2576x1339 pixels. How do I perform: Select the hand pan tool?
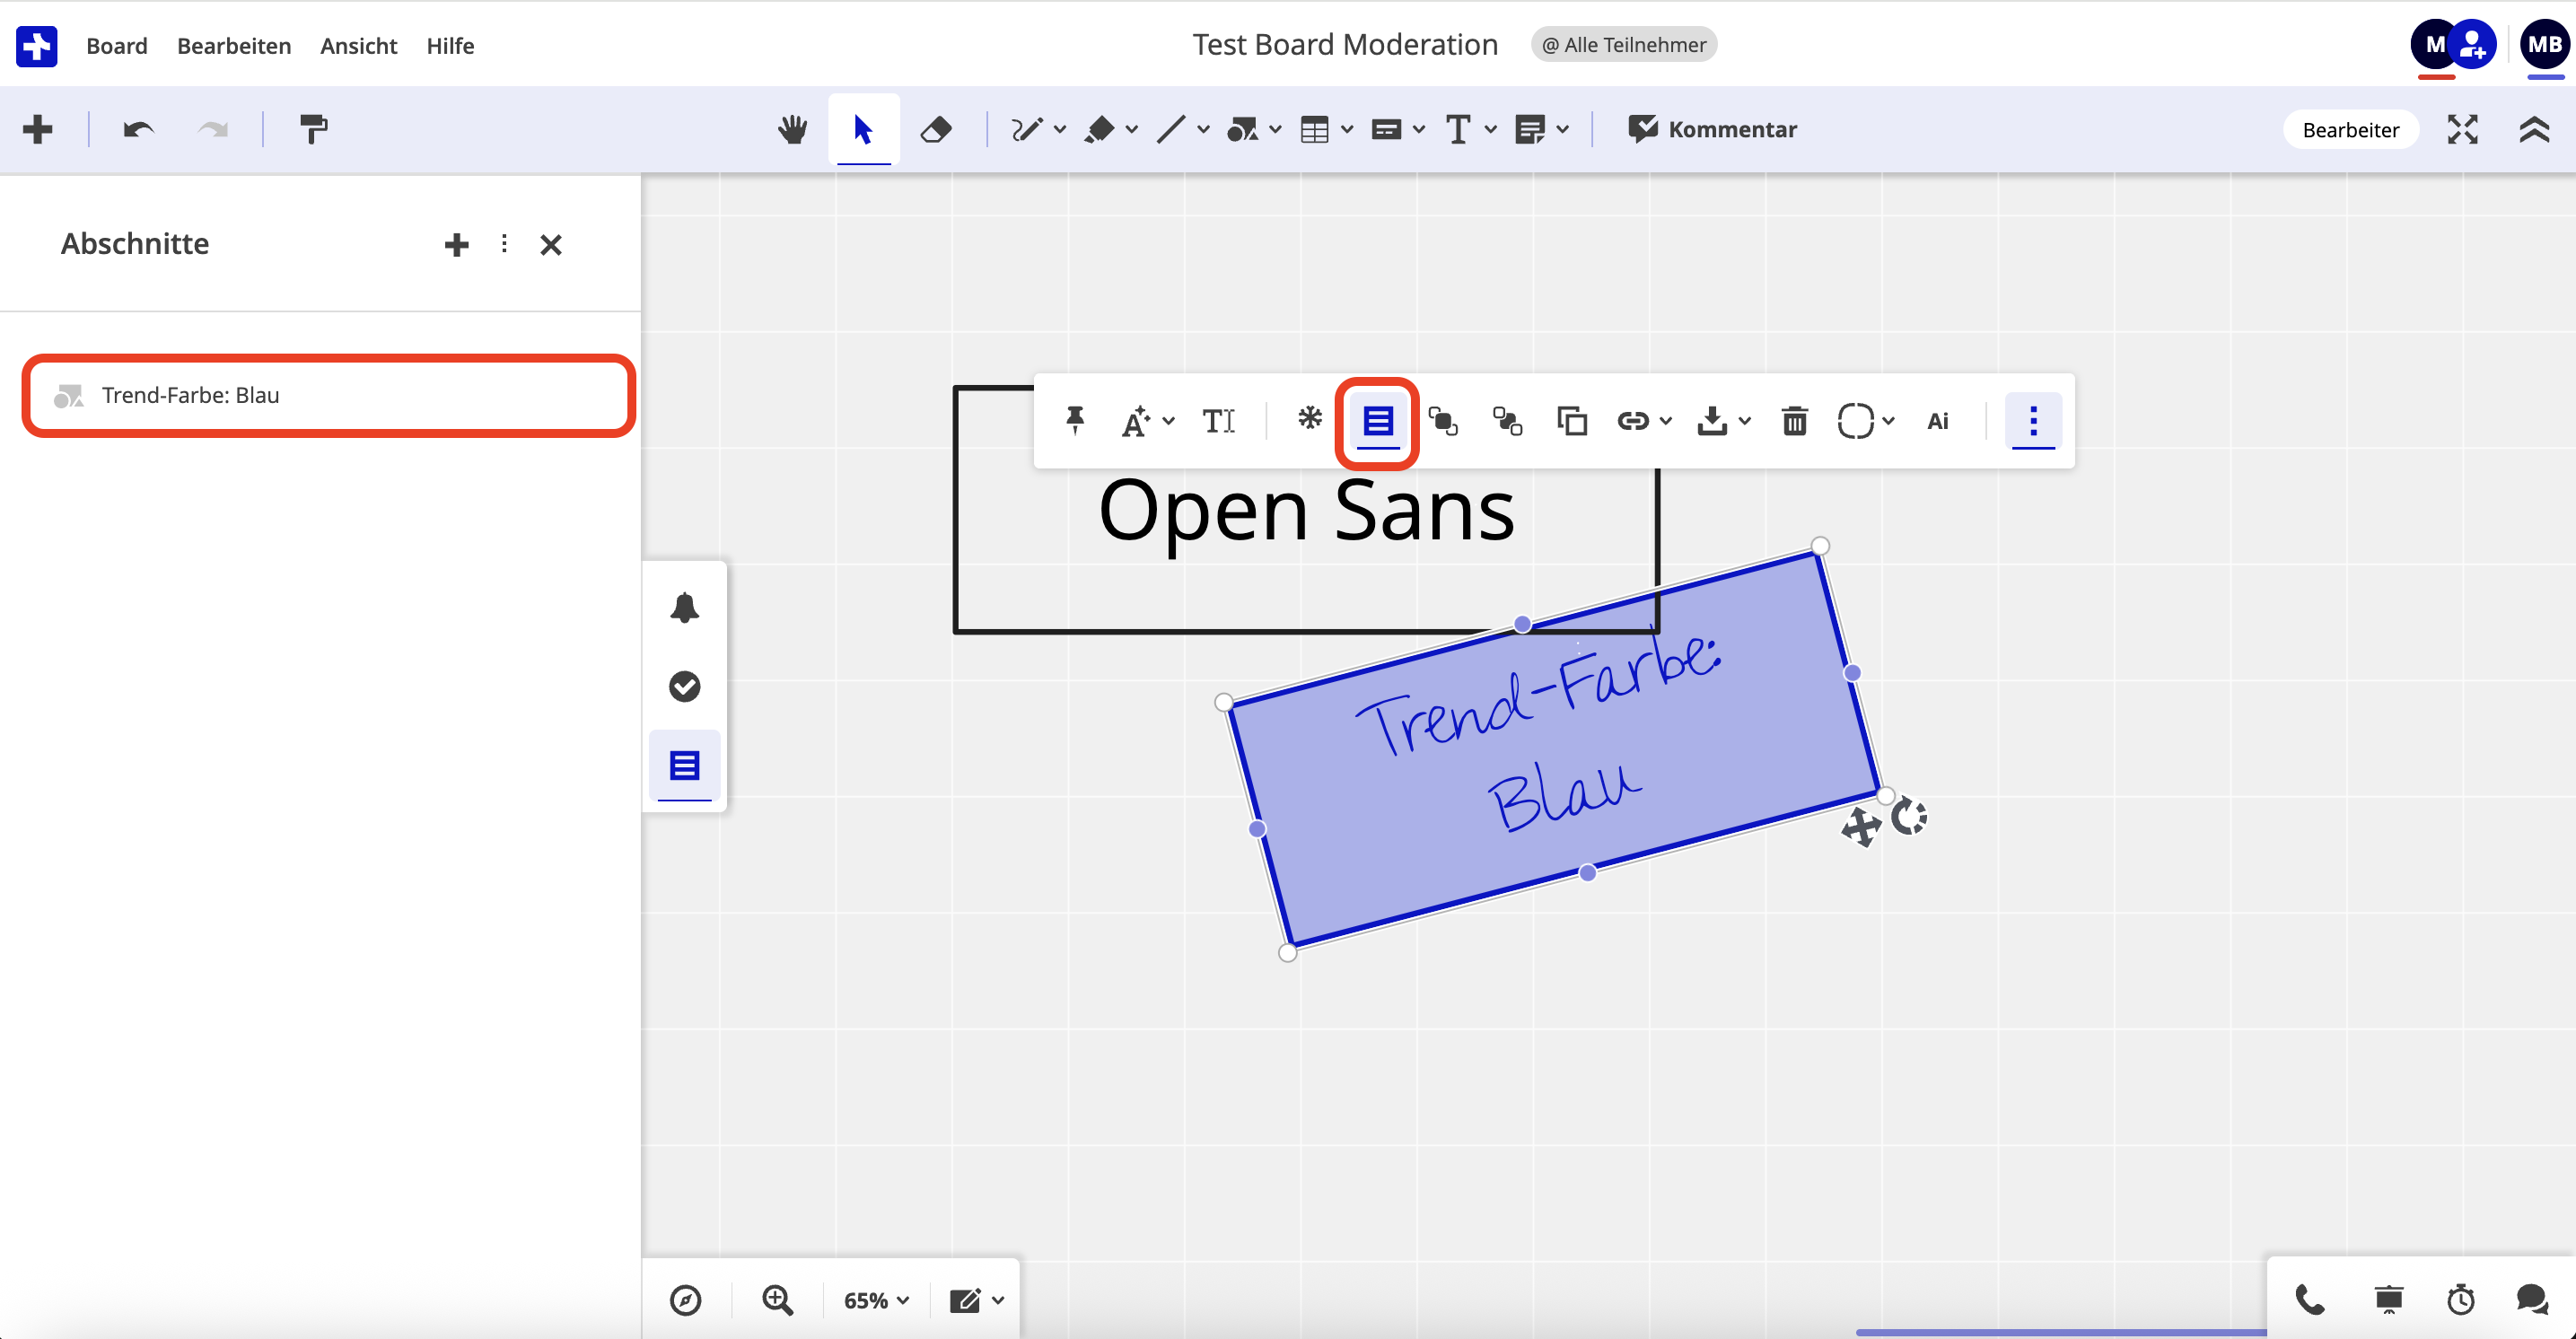[x=792, y=129]
